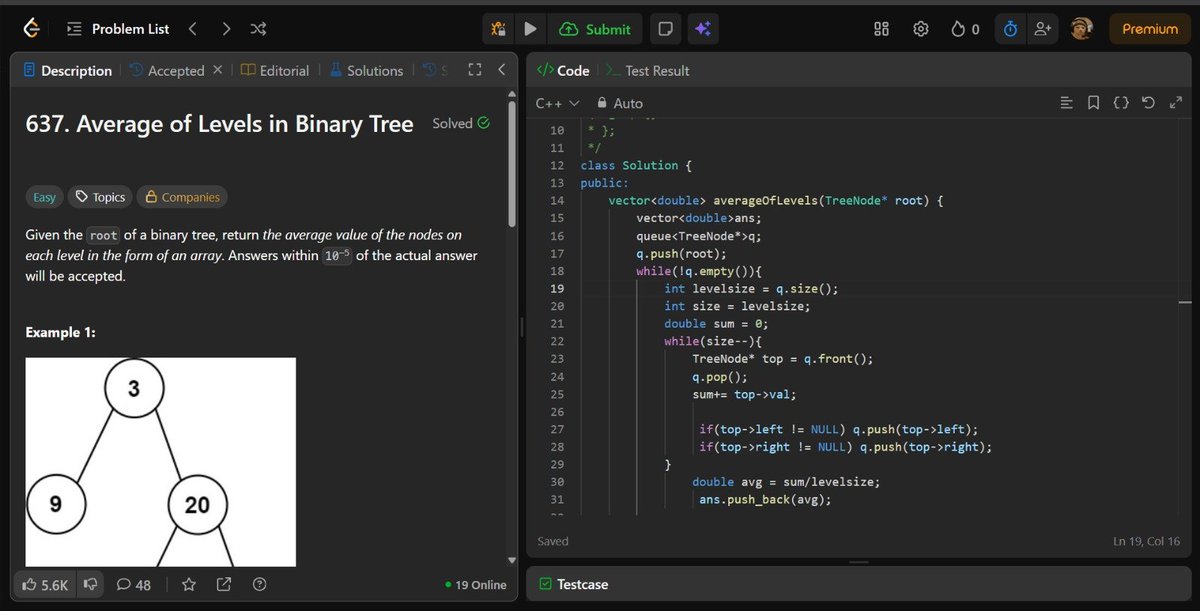Reset code with the undo arrow icon
Viewport: 1200px width, 611px height.
point(1148,103)
